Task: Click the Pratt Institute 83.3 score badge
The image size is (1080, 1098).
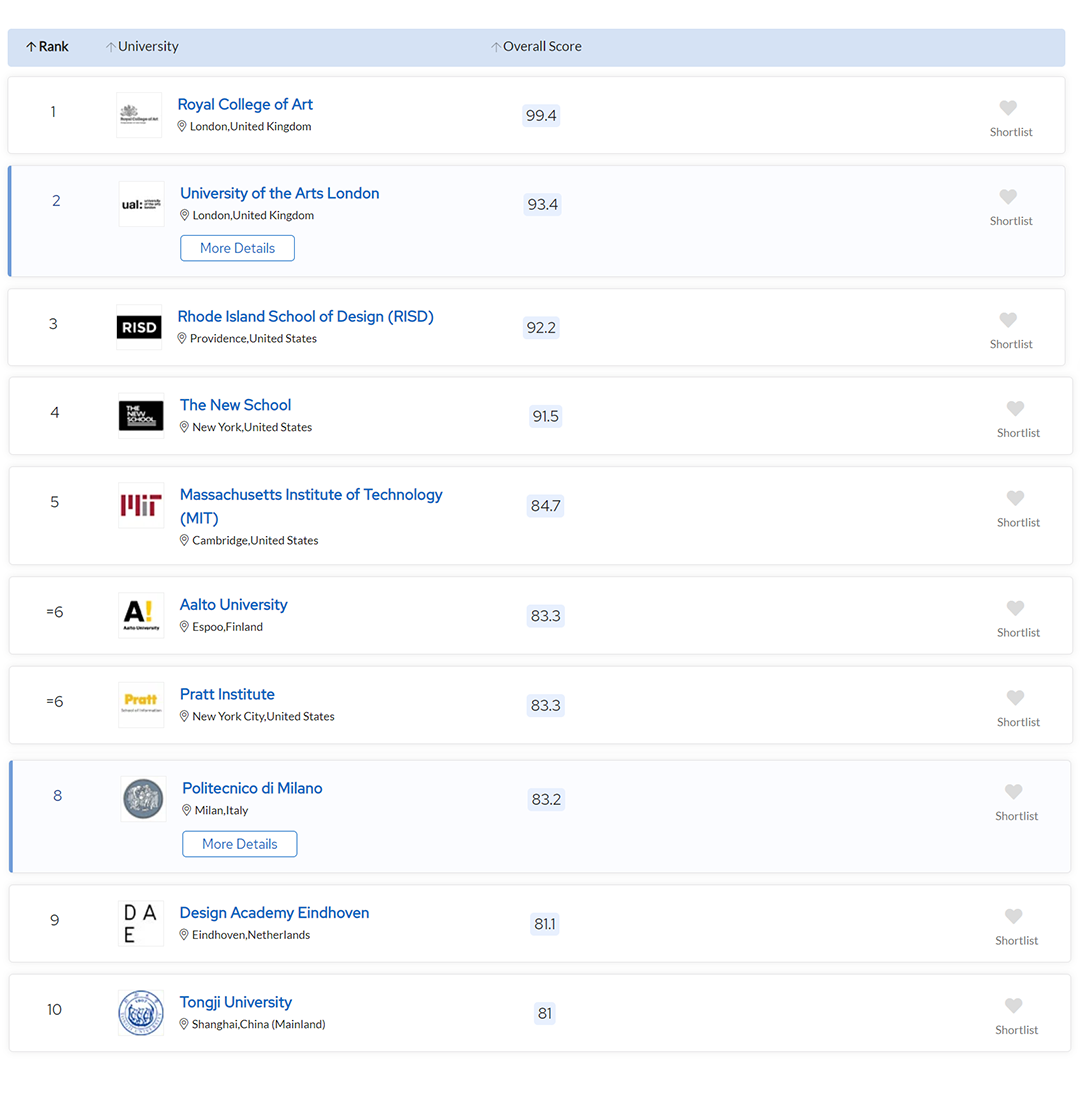Action: point(545,706)
